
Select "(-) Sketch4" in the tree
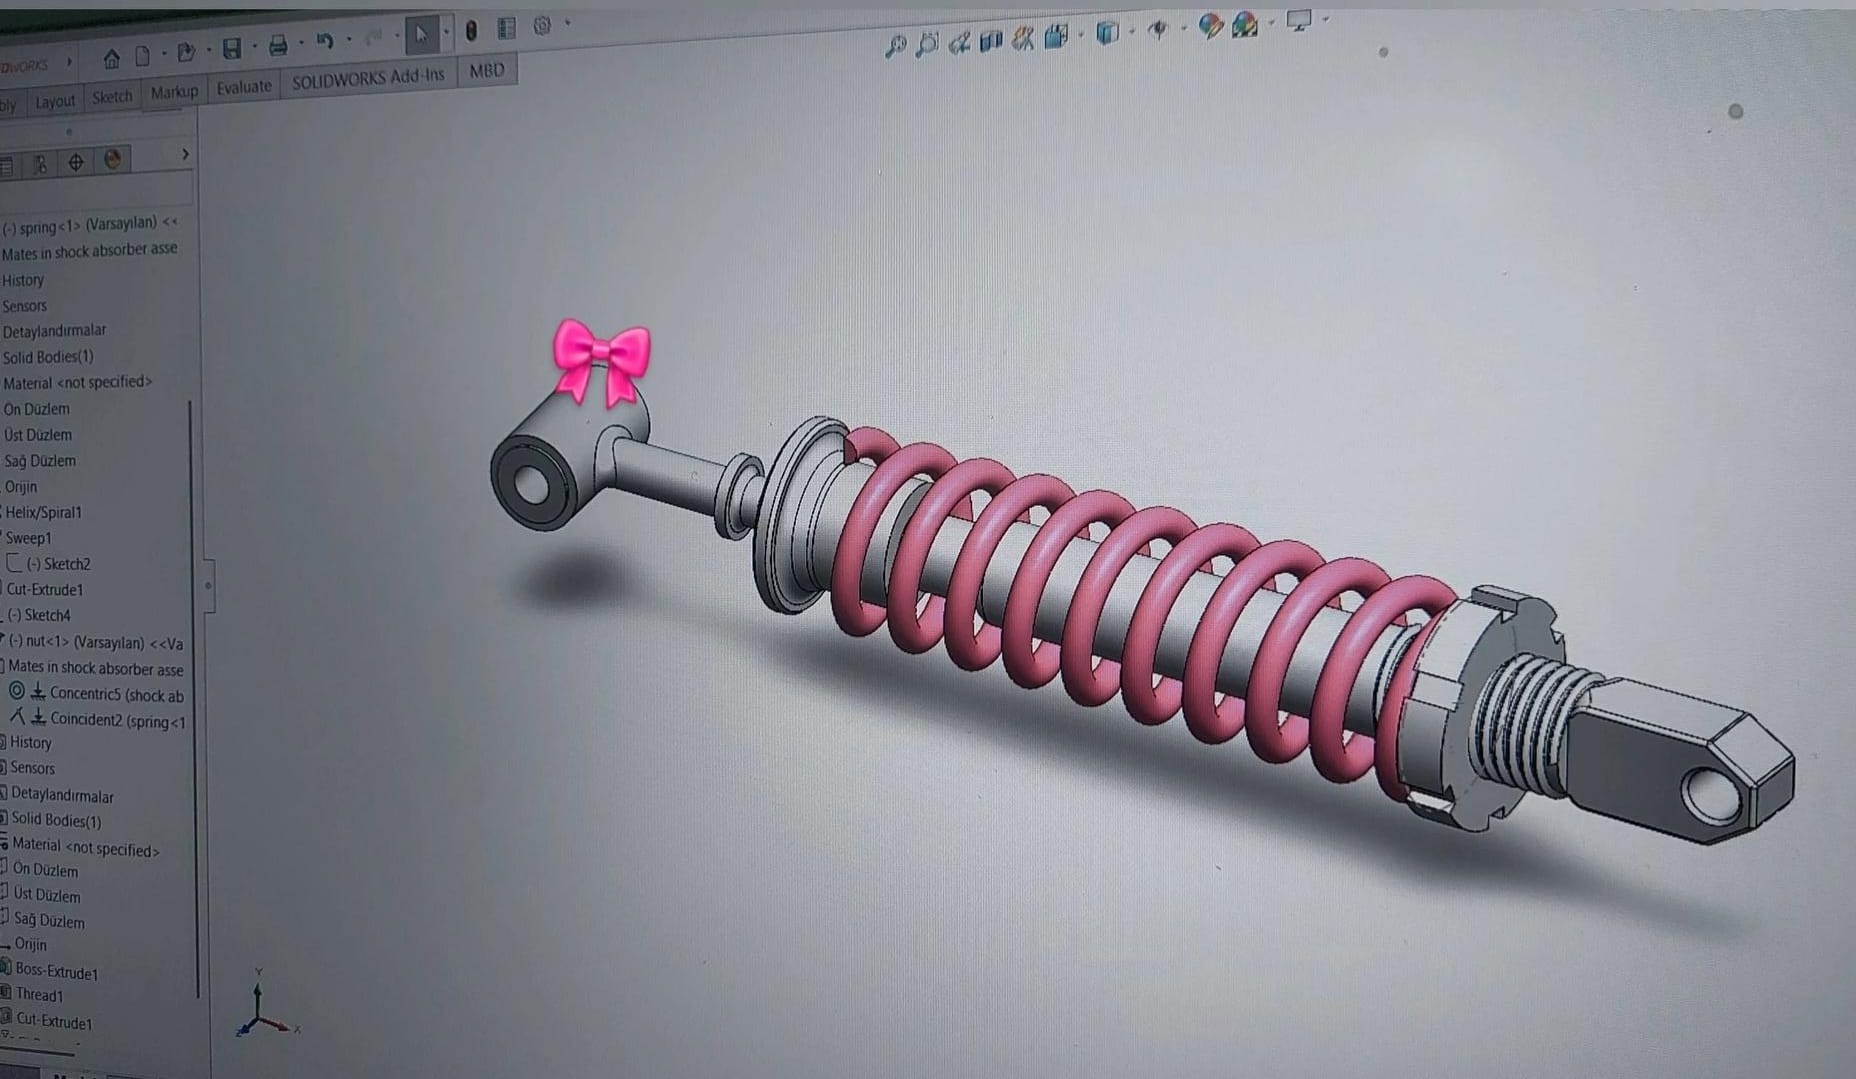click(40, 615)
